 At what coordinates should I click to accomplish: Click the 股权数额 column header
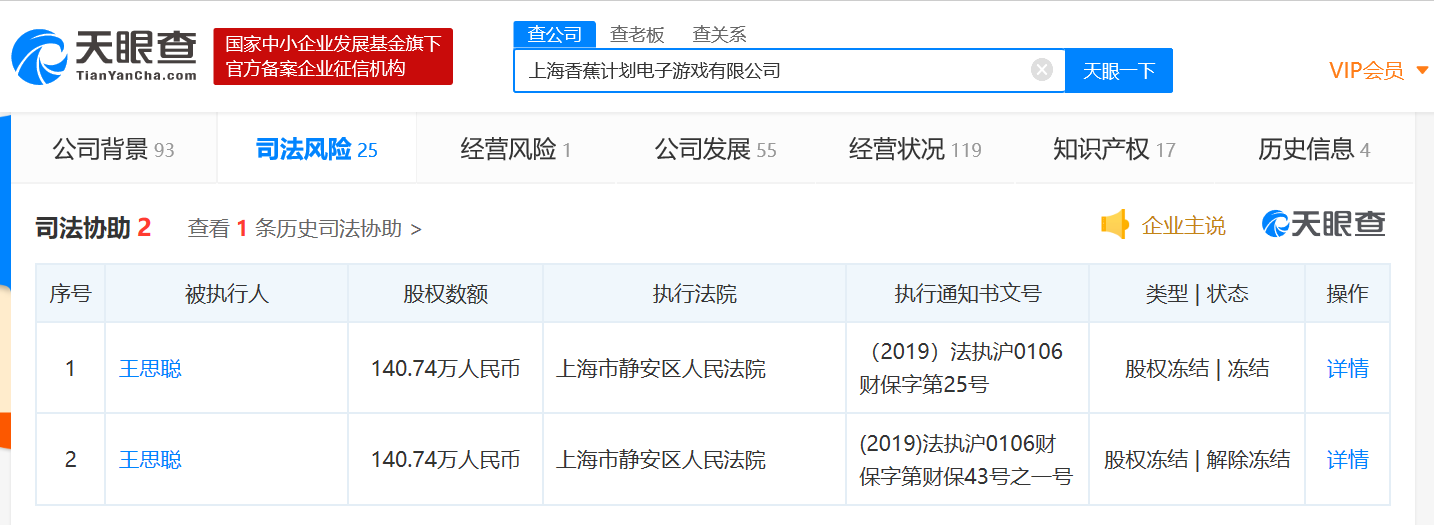coord(446,294)
